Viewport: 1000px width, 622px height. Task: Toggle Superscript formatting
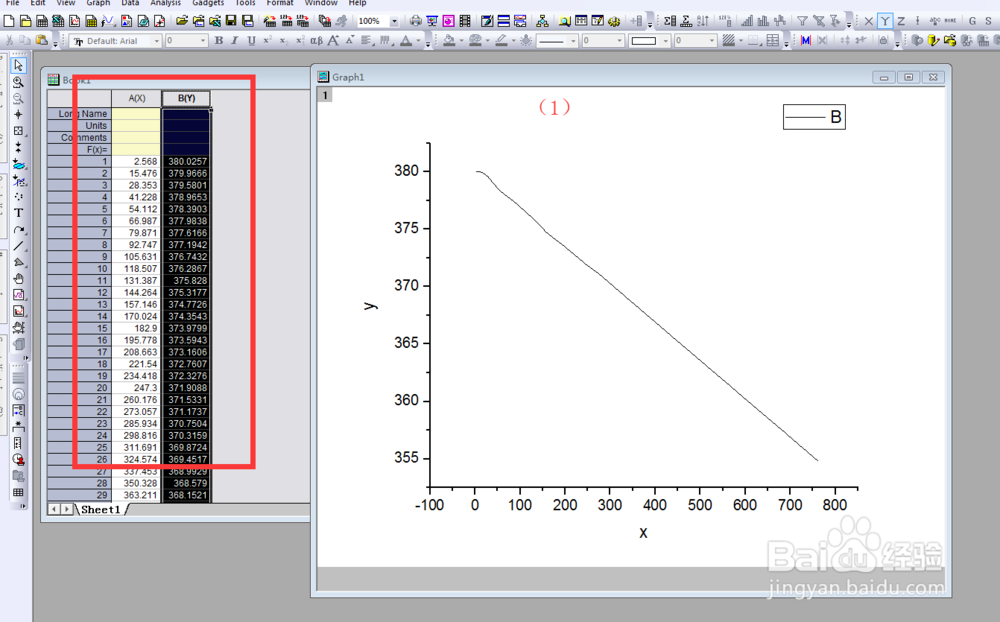(x=268, y=41)
